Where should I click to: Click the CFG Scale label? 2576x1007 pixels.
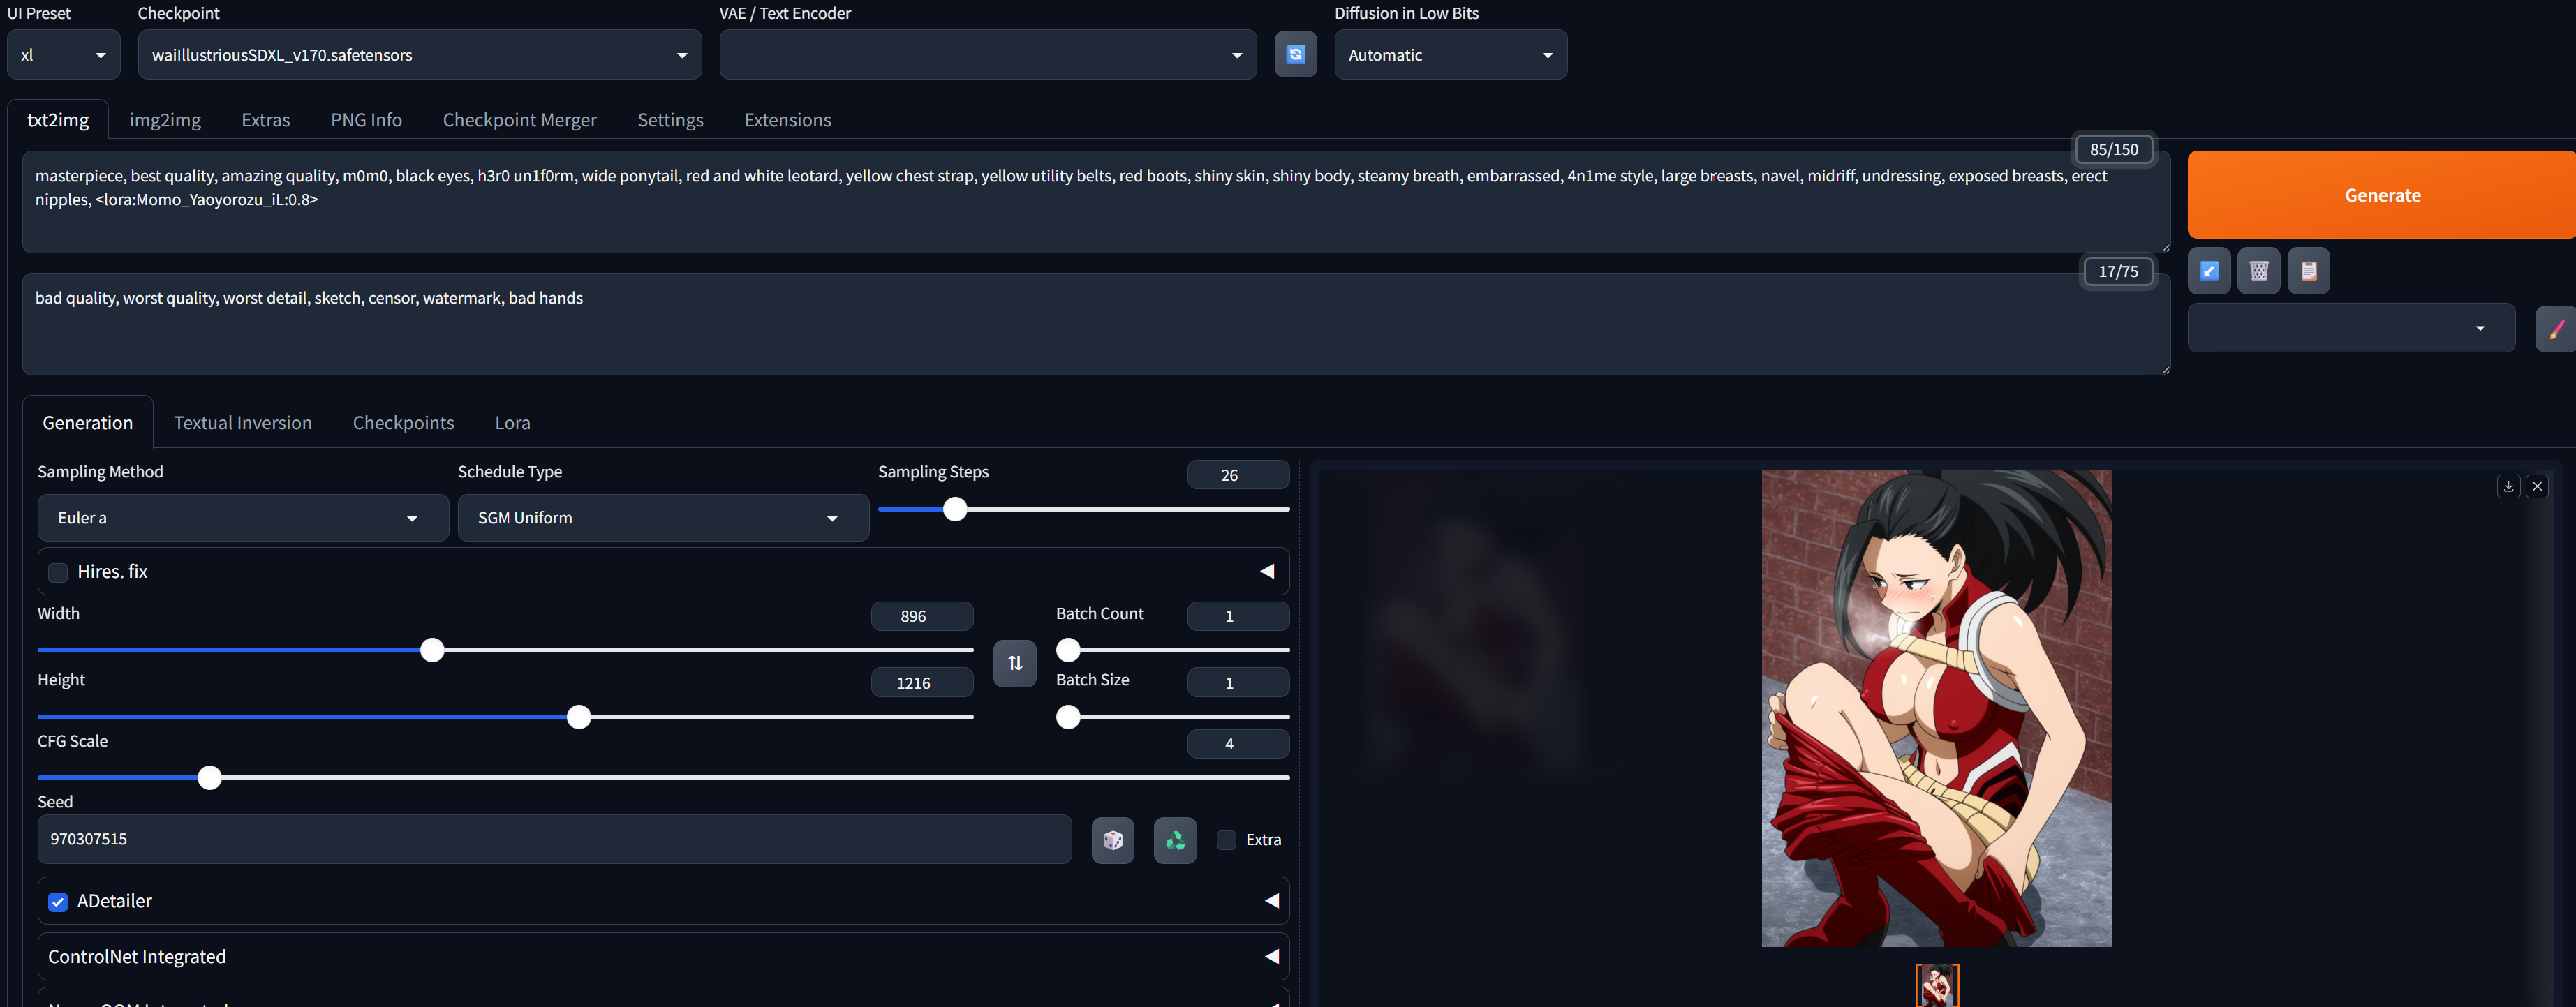click(x=73, y=741)
